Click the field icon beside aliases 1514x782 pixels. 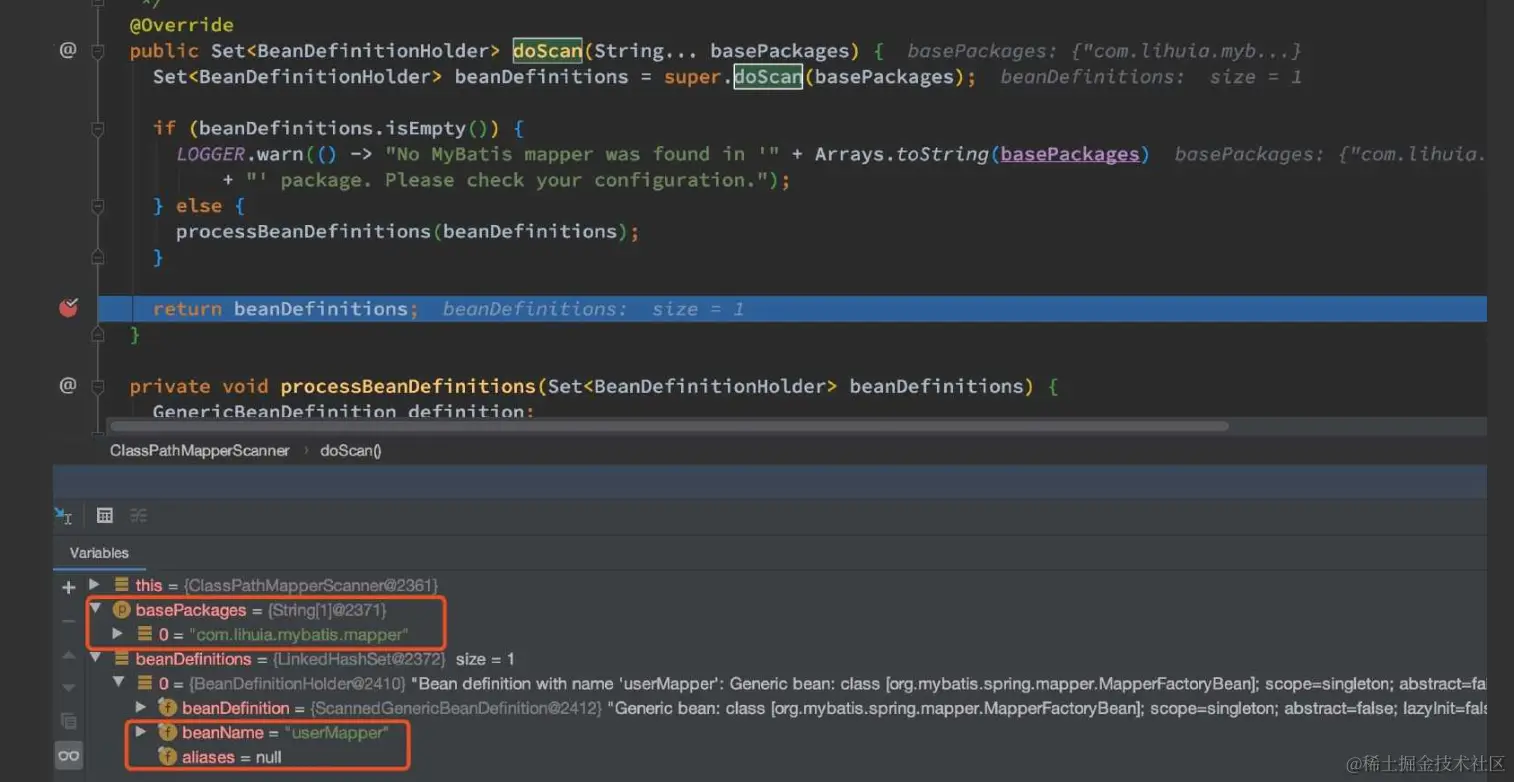click(x=167, y=757)
